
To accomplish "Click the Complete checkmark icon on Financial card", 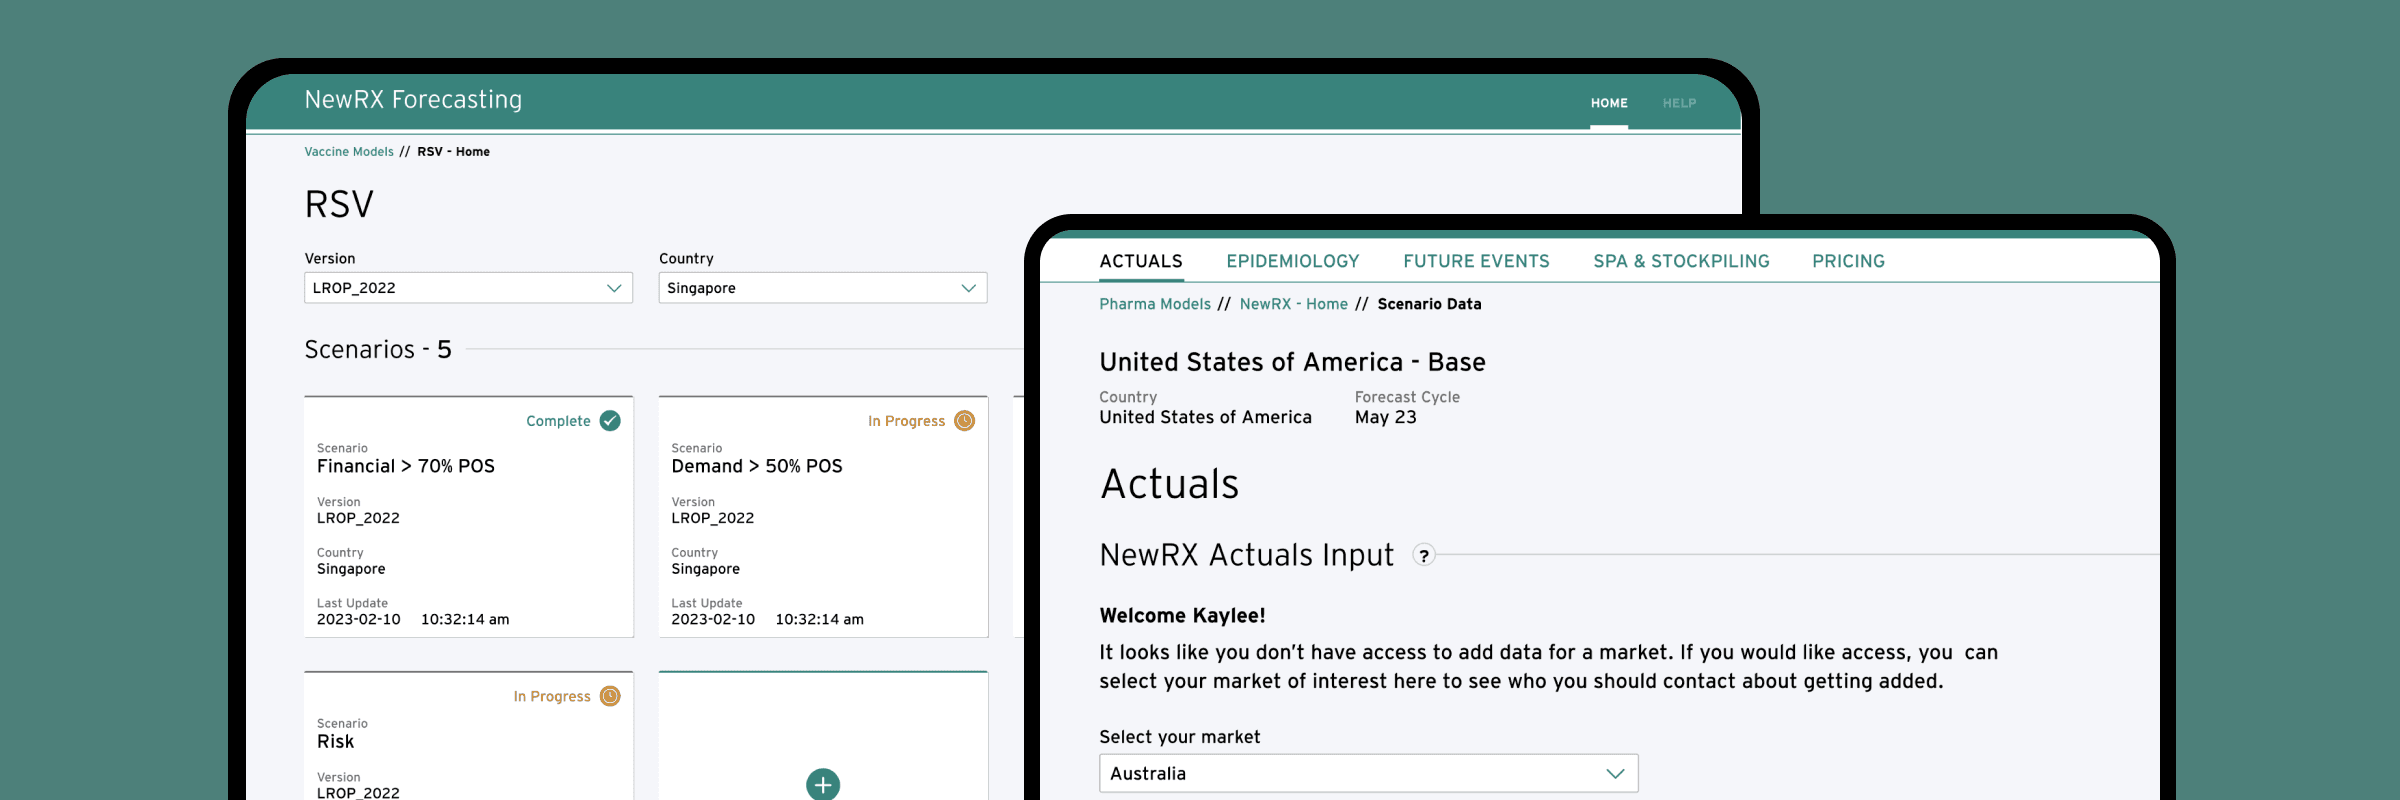I will (610, 421).
